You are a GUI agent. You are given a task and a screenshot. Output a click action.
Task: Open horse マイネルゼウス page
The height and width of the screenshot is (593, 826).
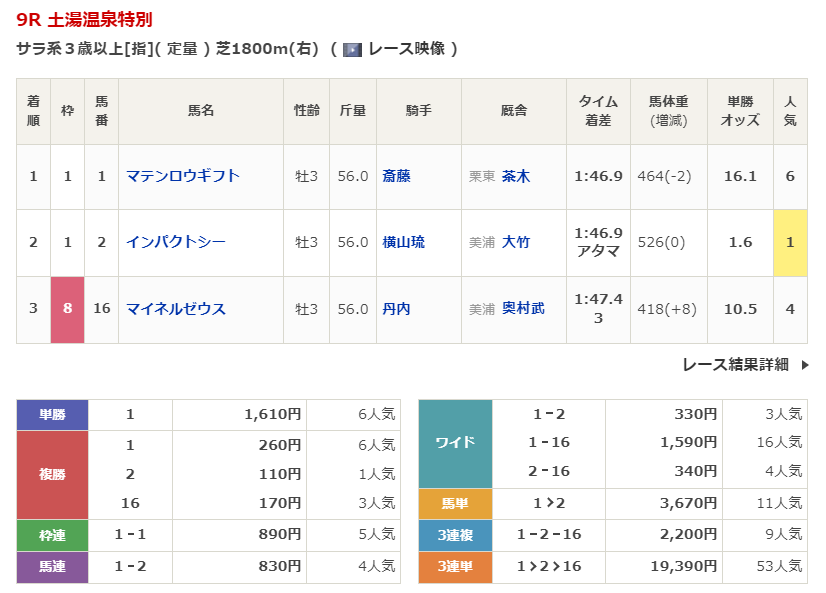point(176,309)
